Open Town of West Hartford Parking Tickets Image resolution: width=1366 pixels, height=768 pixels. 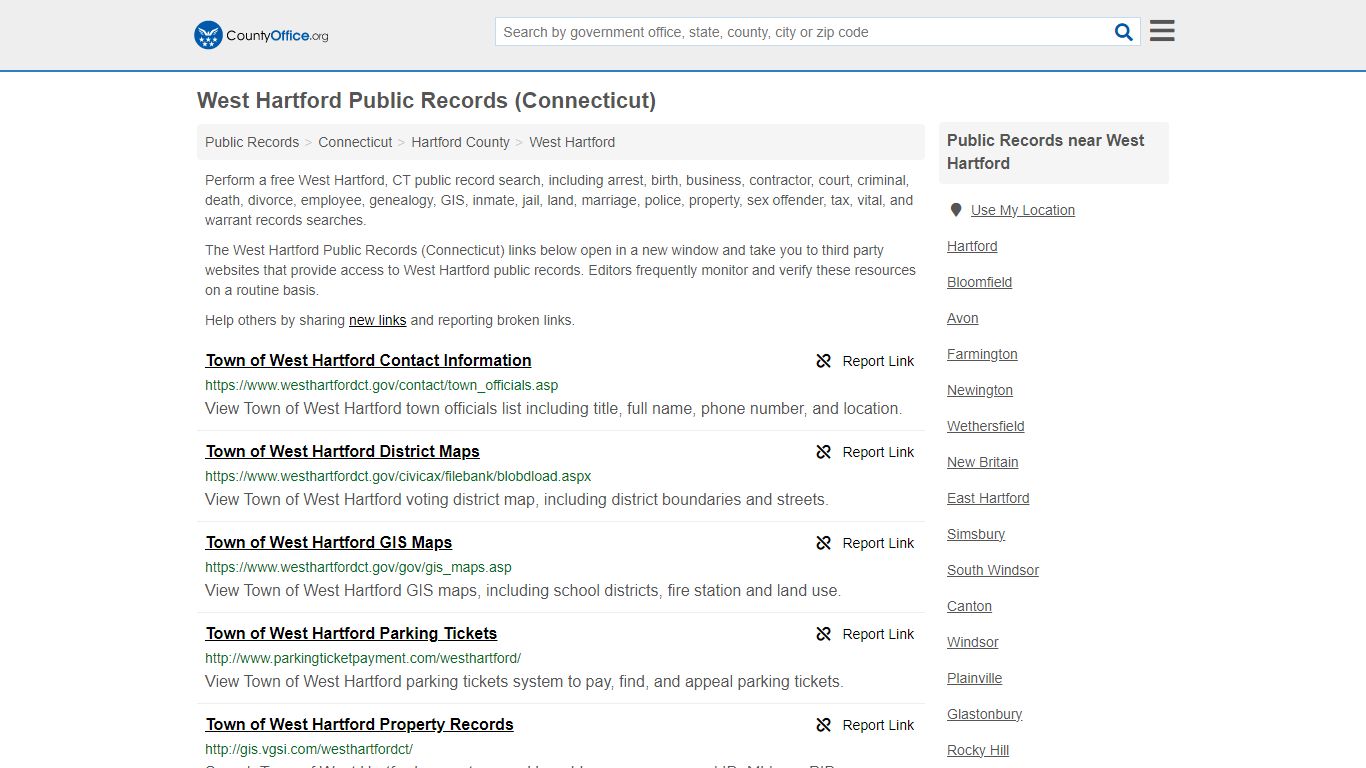point(351,633)
